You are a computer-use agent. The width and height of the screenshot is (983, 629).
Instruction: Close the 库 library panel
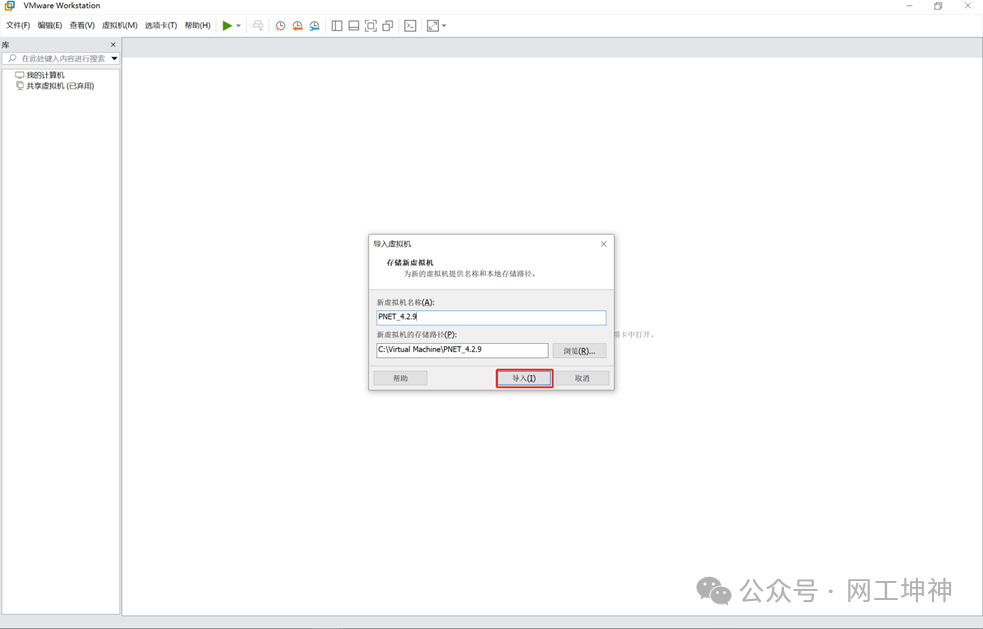[113, 45]
